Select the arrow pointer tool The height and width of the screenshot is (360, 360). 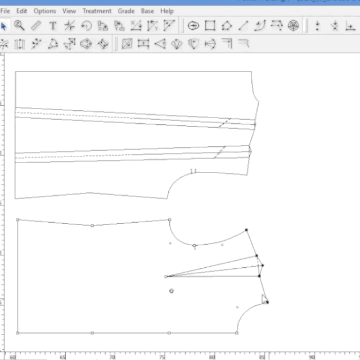tap(4, 26)
